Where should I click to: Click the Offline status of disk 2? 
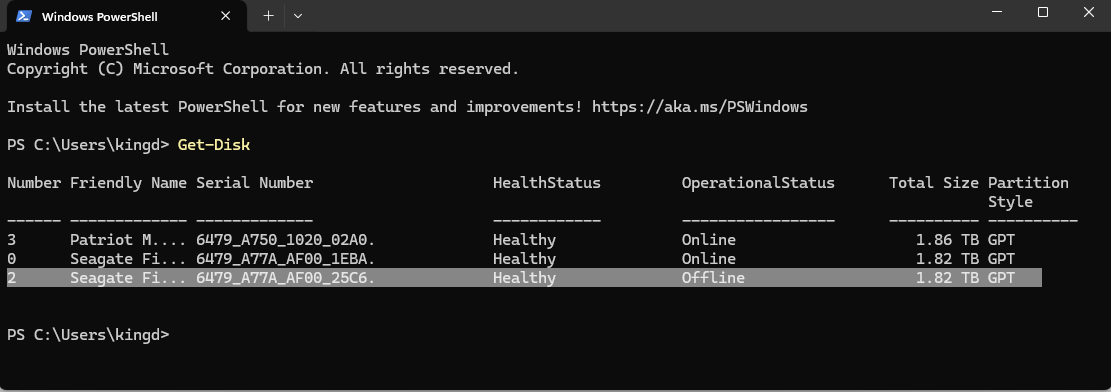coord(713,278)
